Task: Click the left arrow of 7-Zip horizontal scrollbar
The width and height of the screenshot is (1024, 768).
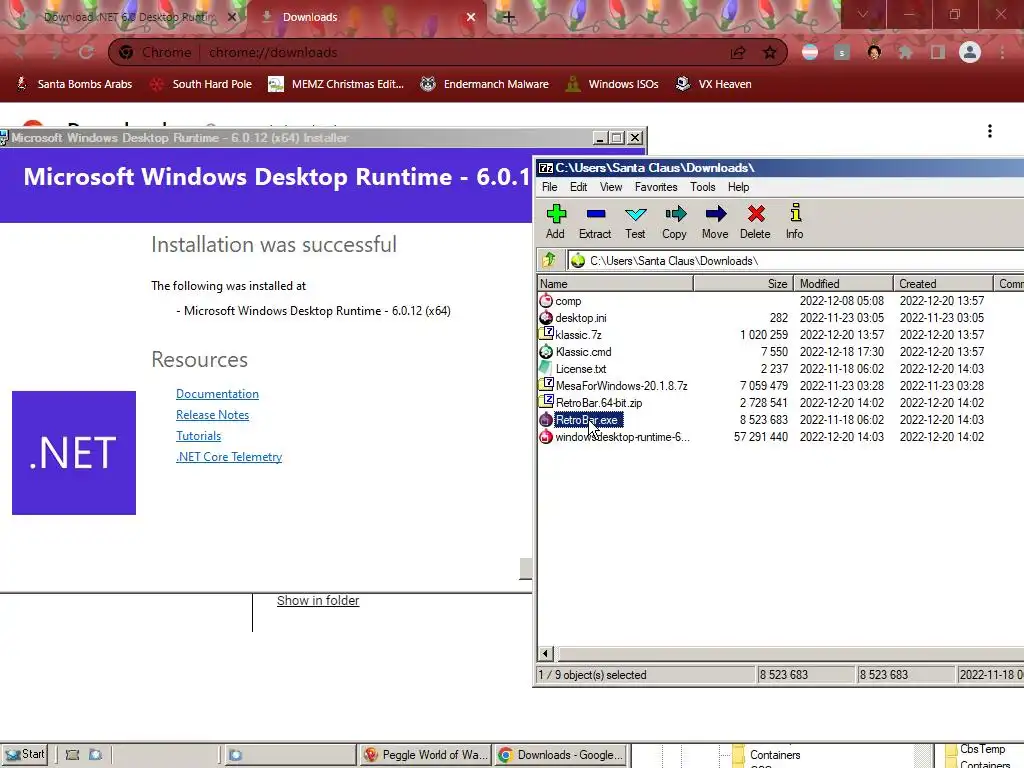Action: [x=545, y=653]
